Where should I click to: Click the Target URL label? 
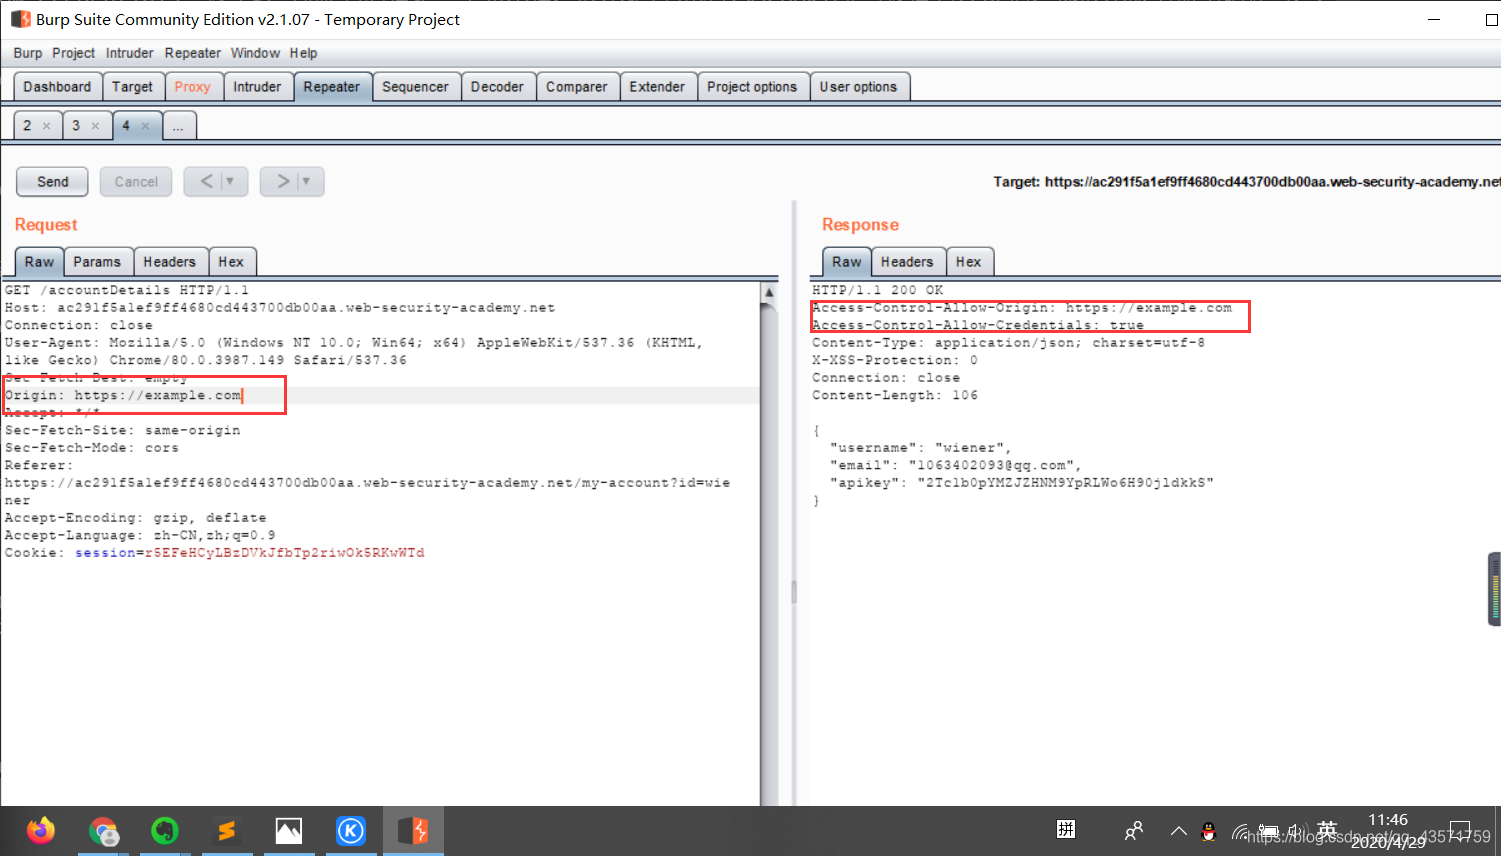[1246, 182]
